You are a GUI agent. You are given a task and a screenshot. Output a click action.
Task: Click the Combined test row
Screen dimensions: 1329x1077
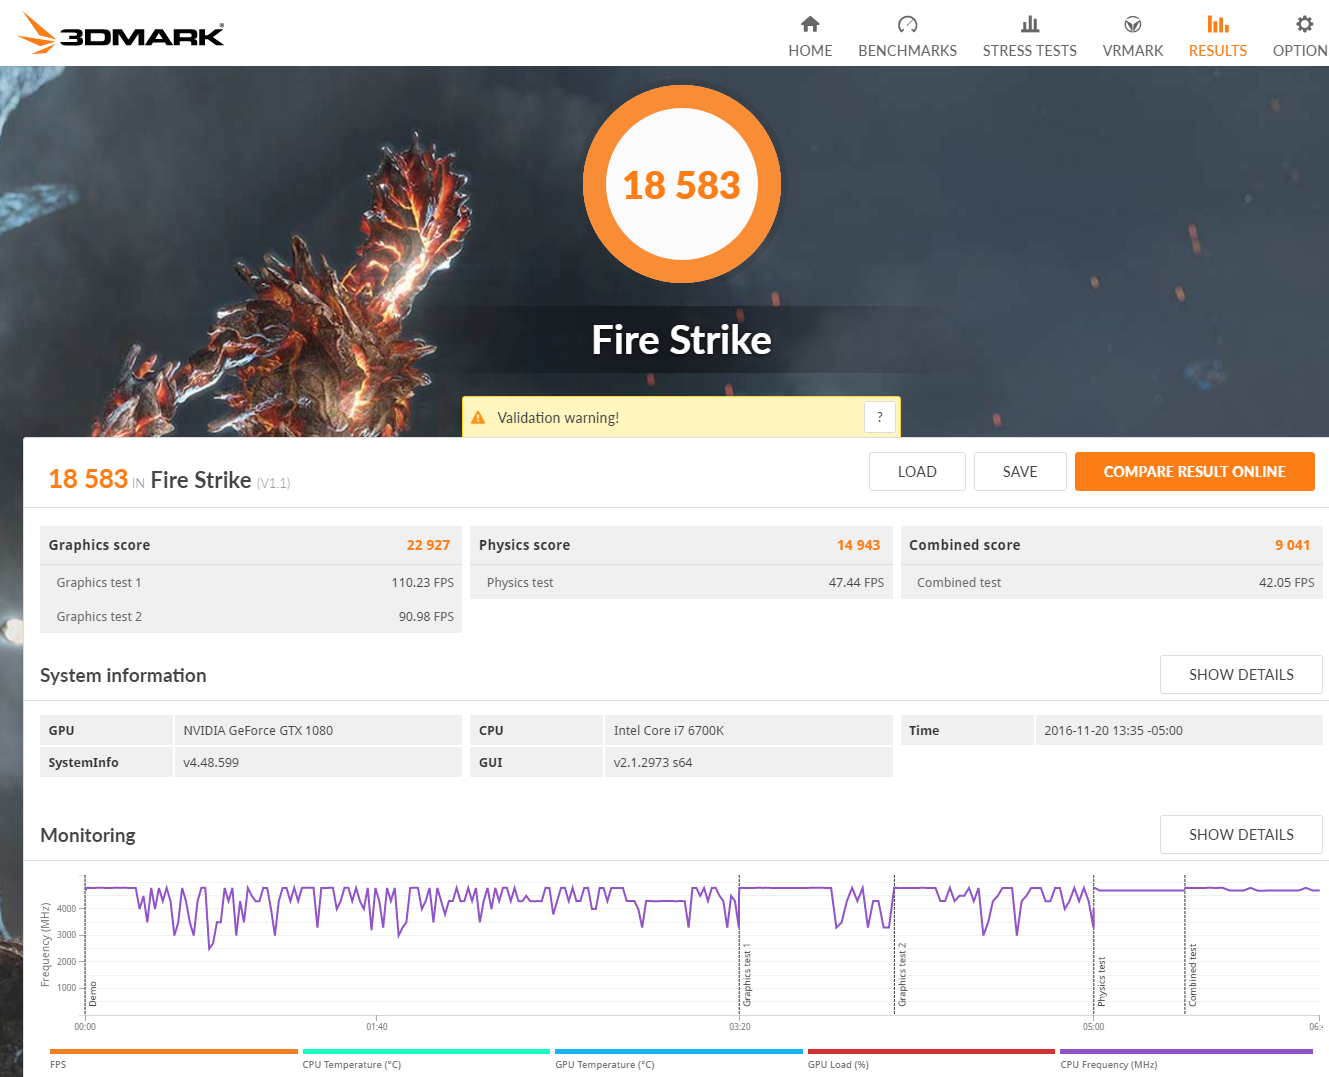click(x=1112, y=582)
